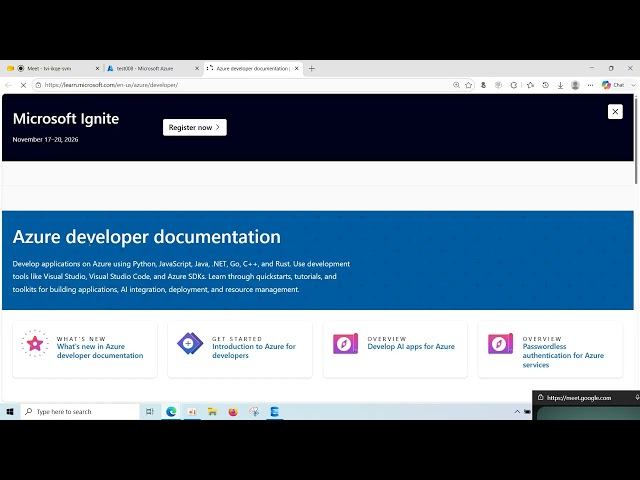Screen dimensions: 640x480
Task: Click Microsoft Edge taskbar icon
Action: 171,411
